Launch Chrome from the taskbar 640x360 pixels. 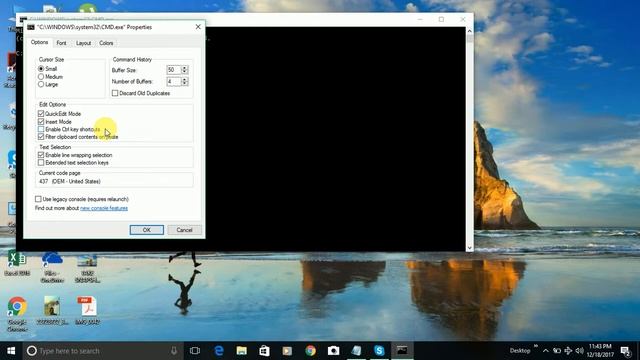311,351
